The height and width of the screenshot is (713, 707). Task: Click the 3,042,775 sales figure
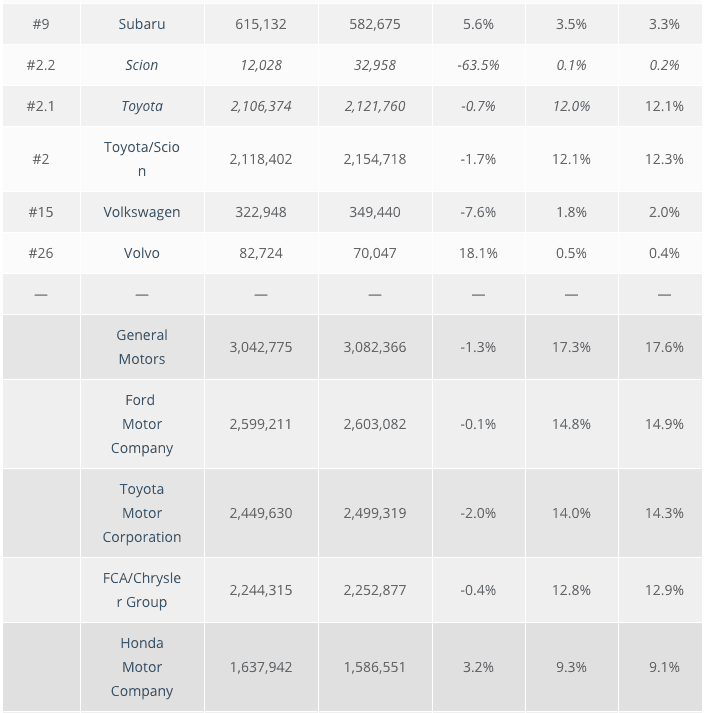click(x=261, y=347)
